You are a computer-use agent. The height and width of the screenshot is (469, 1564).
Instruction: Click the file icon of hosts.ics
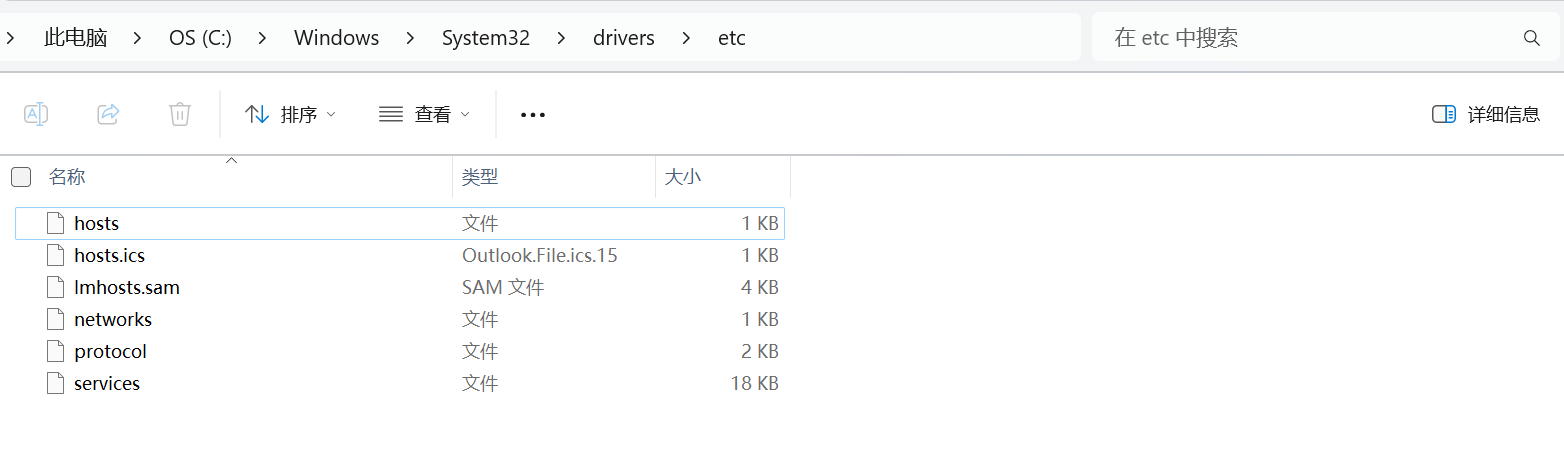pos(56,255)
